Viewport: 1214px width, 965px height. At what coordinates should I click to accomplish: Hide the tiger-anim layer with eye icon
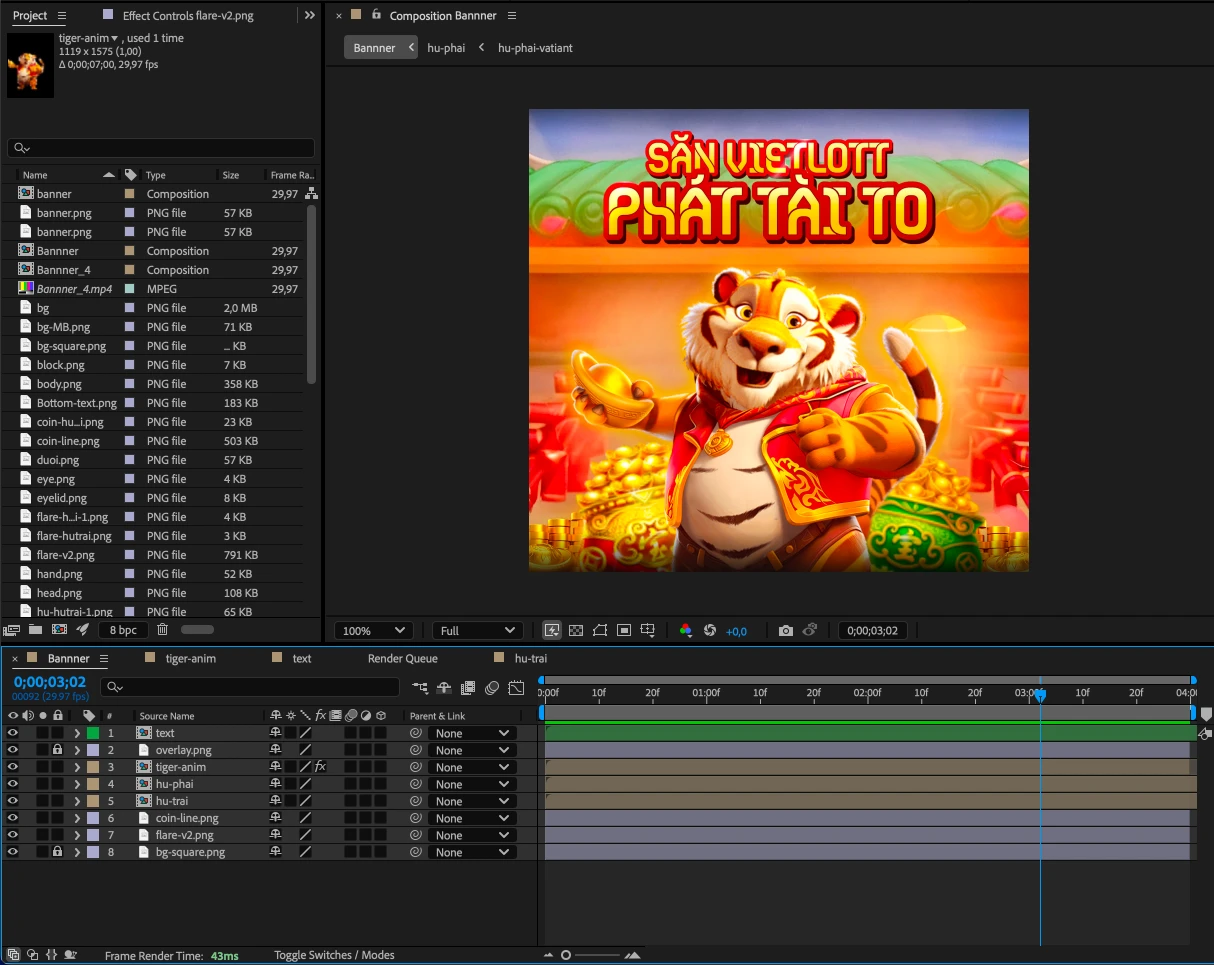pyautogui.click(x=13, y=767)
